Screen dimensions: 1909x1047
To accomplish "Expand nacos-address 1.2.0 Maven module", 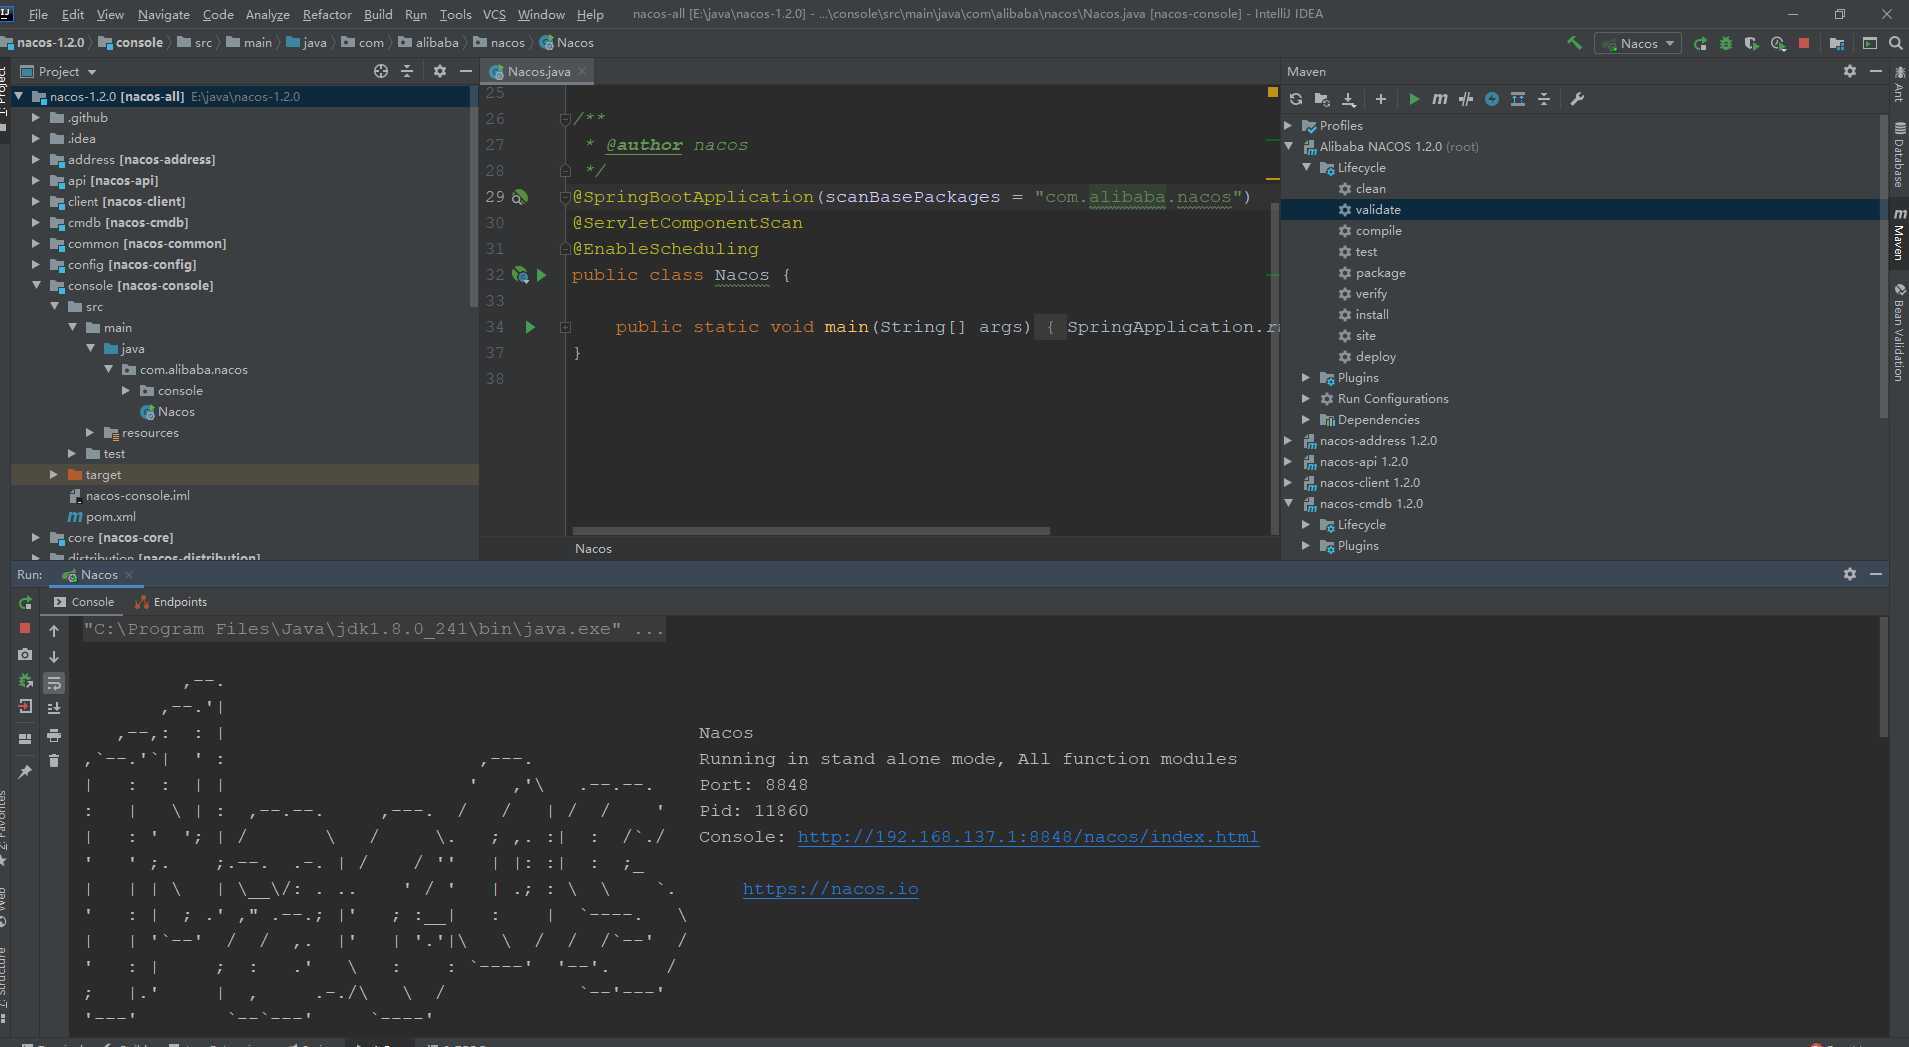I will coord(1289,440).
